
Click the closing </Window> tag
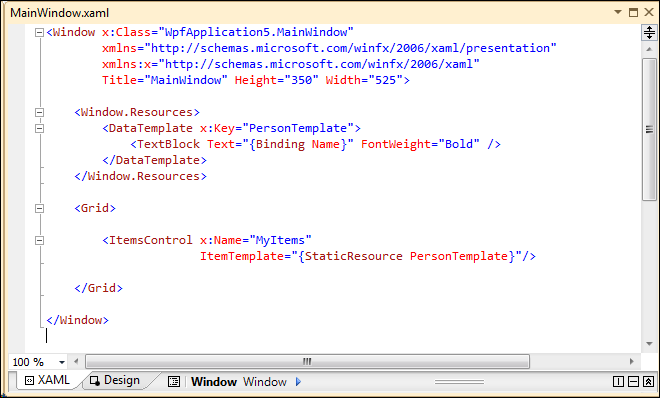tap(77, 320)
